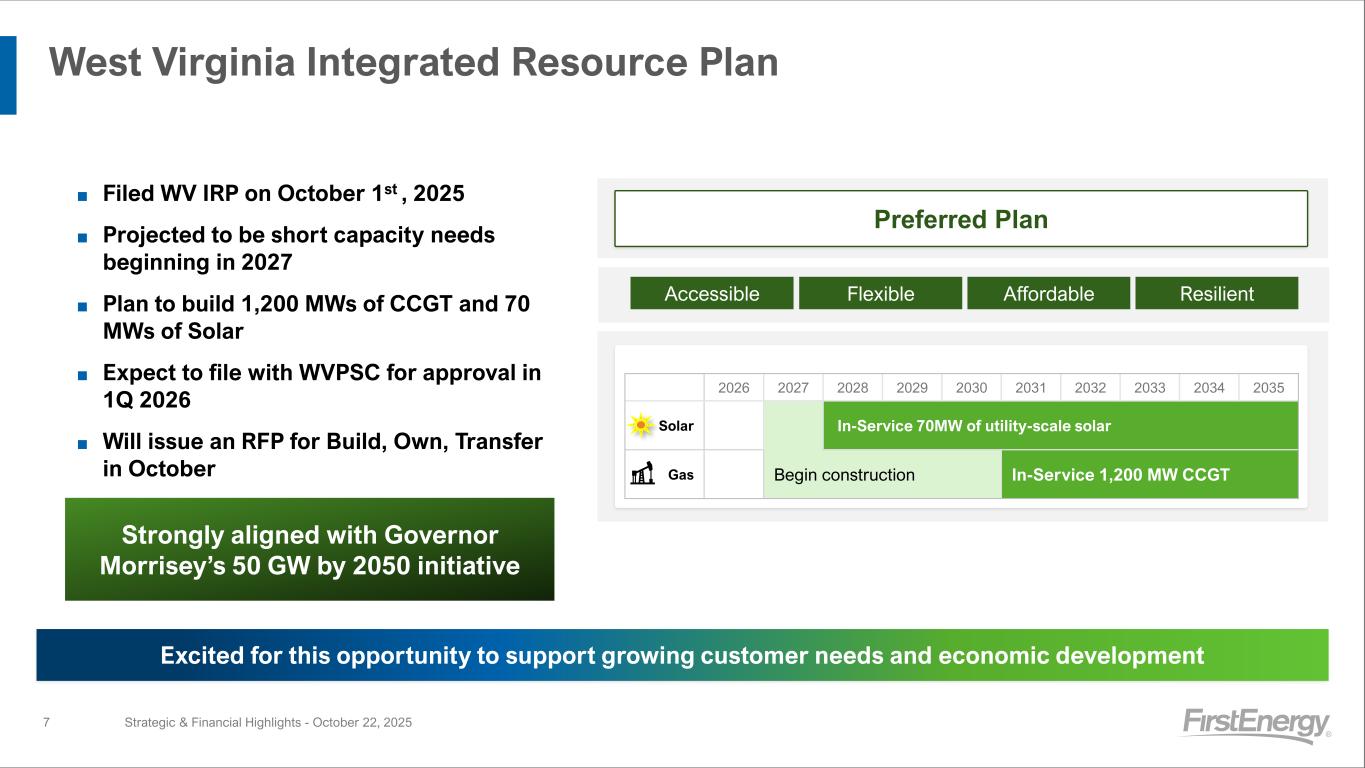
Task: Select the 2032 year column header
Action: pyautogui.click(x=1091, y=388)
